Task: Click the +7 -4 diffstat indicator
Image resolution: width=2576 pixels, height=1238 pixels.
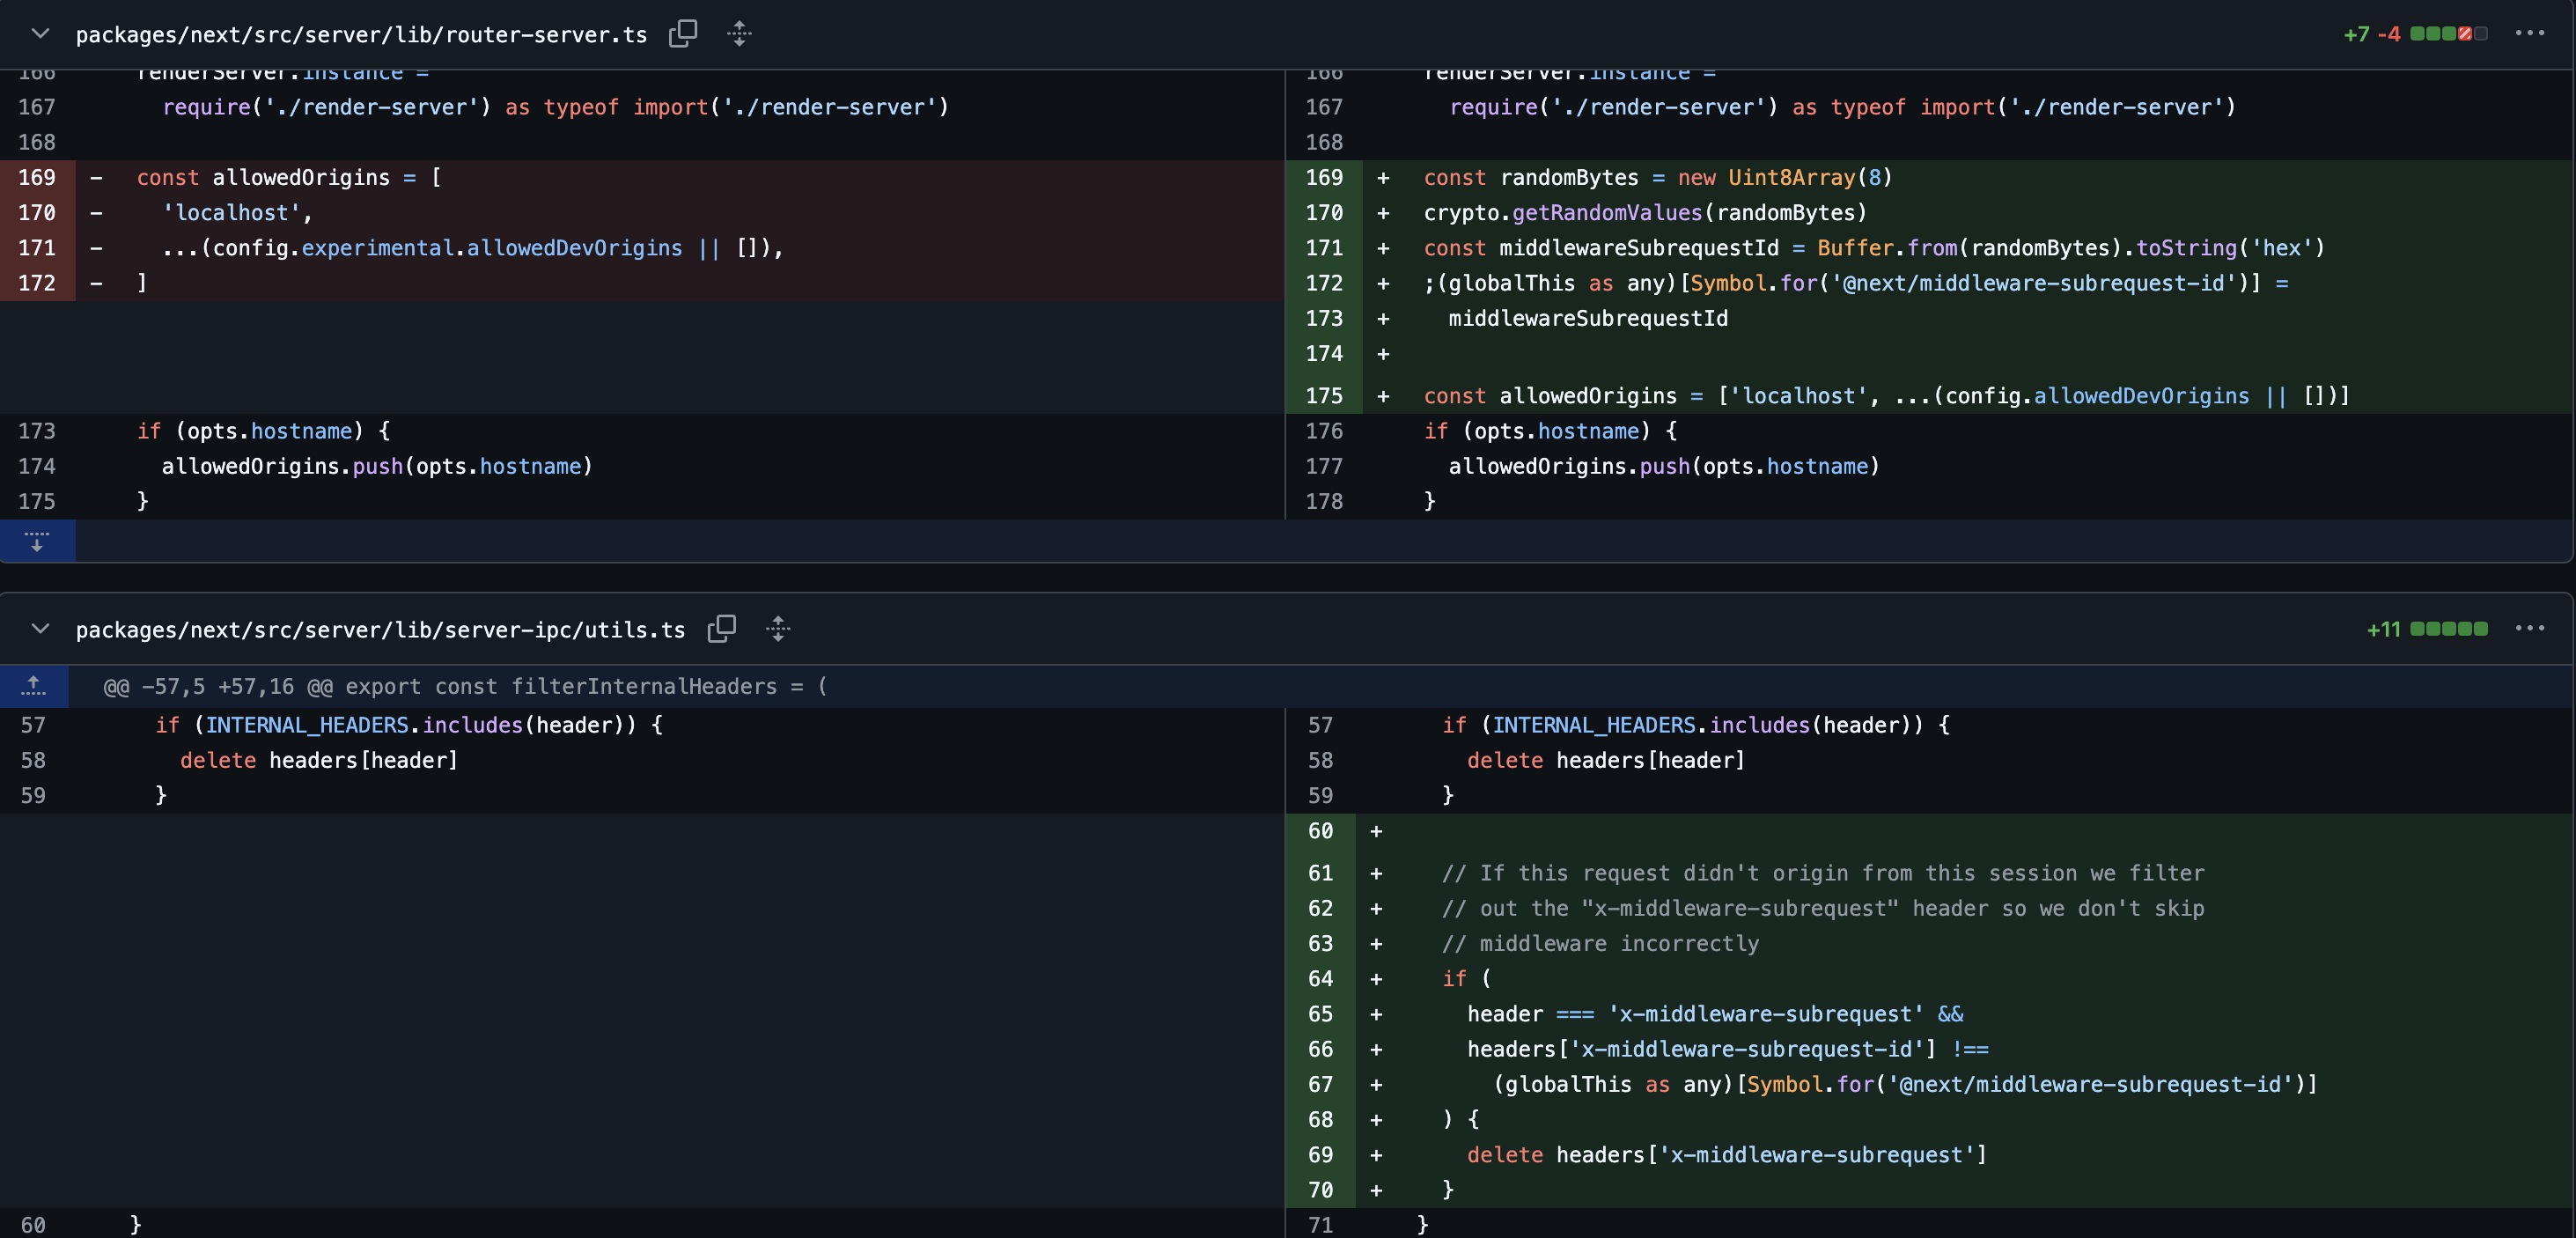Action: [2414, 34]
